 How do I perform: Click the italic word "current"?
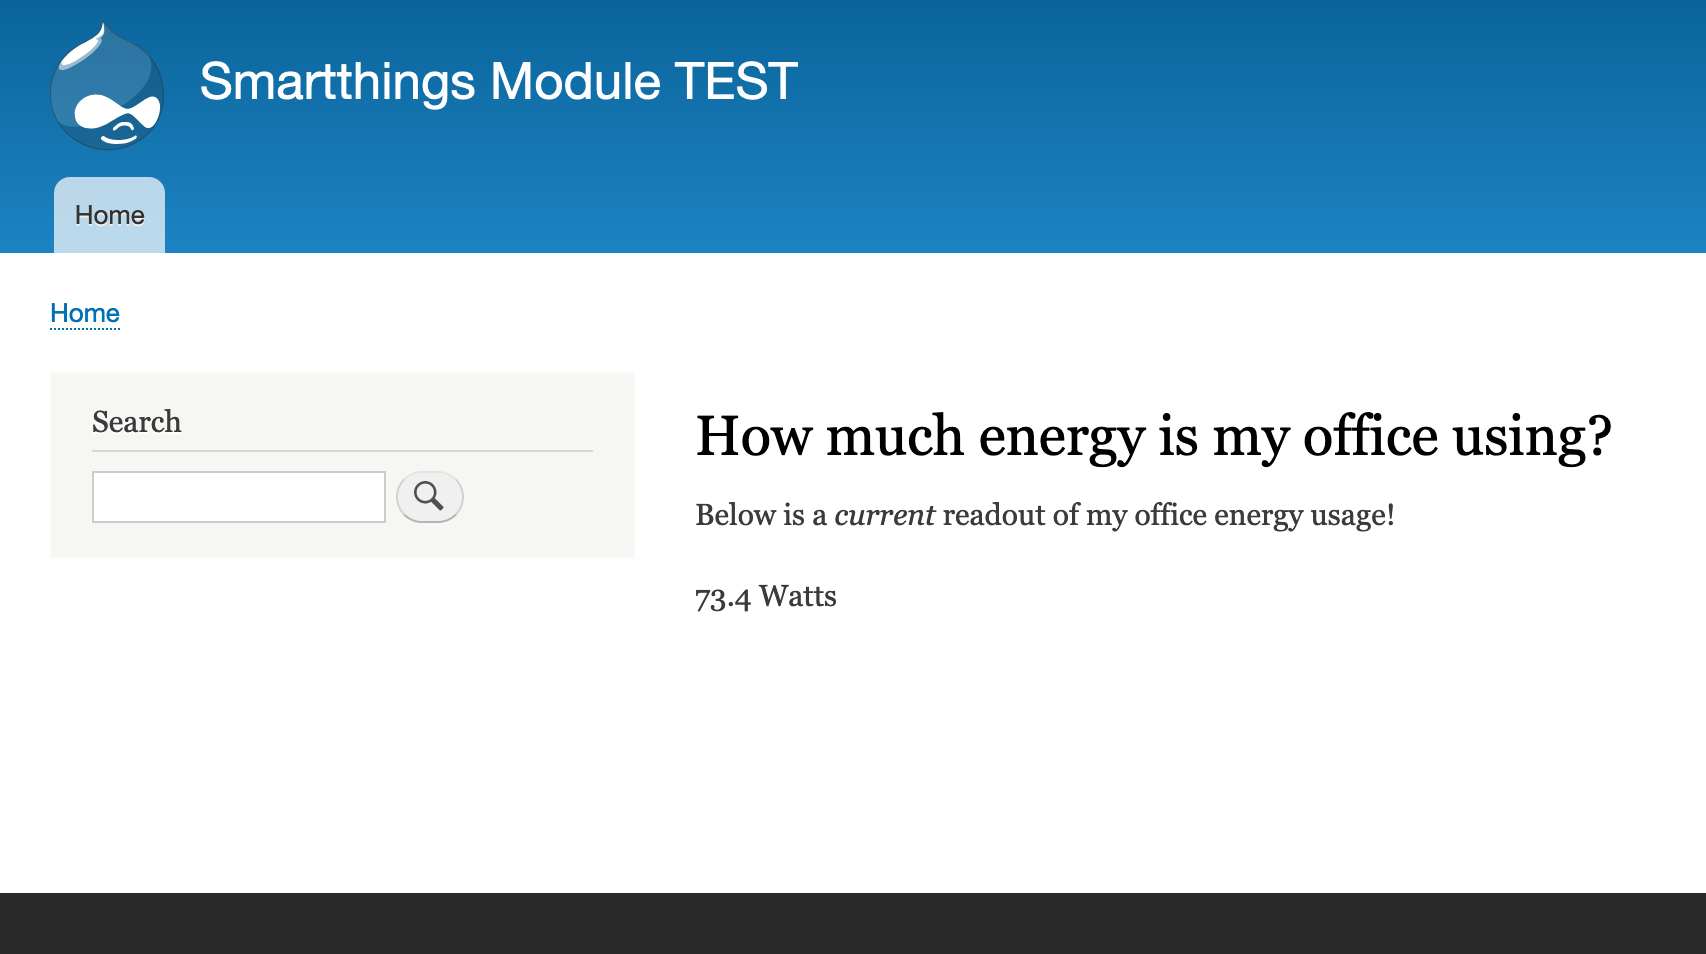(884, 515)
